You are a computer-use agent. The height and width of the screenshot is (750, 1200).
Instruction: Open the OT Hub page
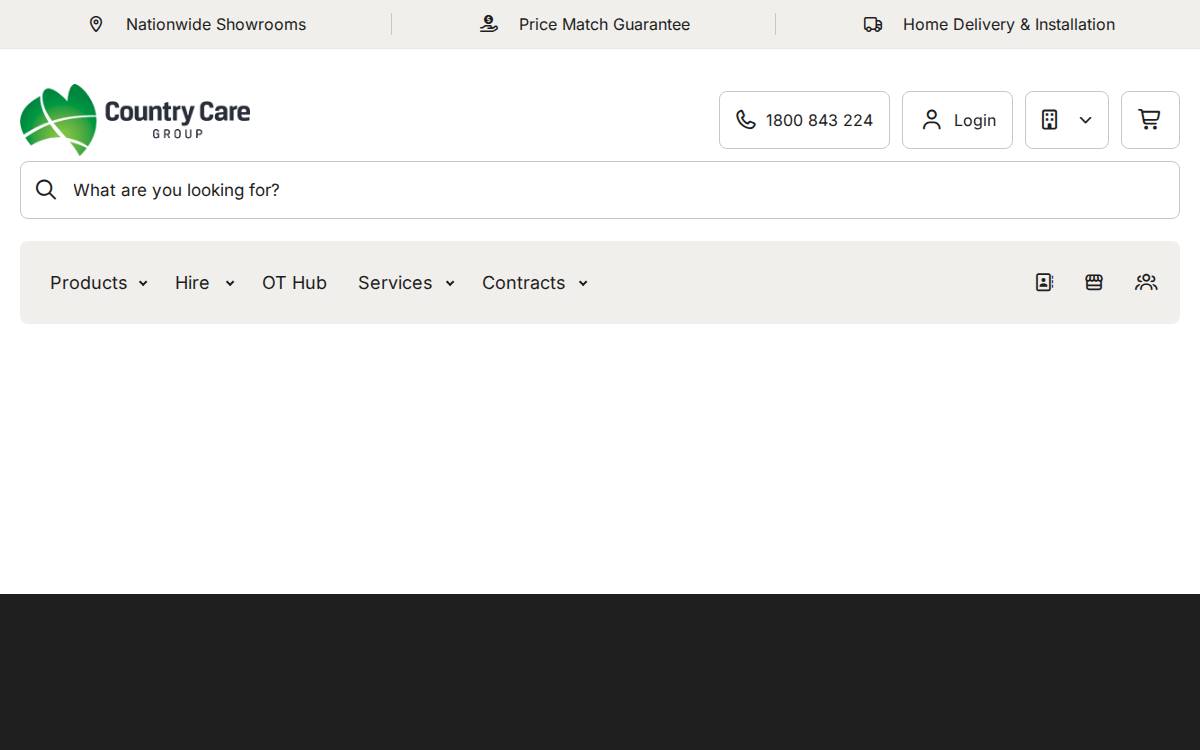click(x=294, y=283)
